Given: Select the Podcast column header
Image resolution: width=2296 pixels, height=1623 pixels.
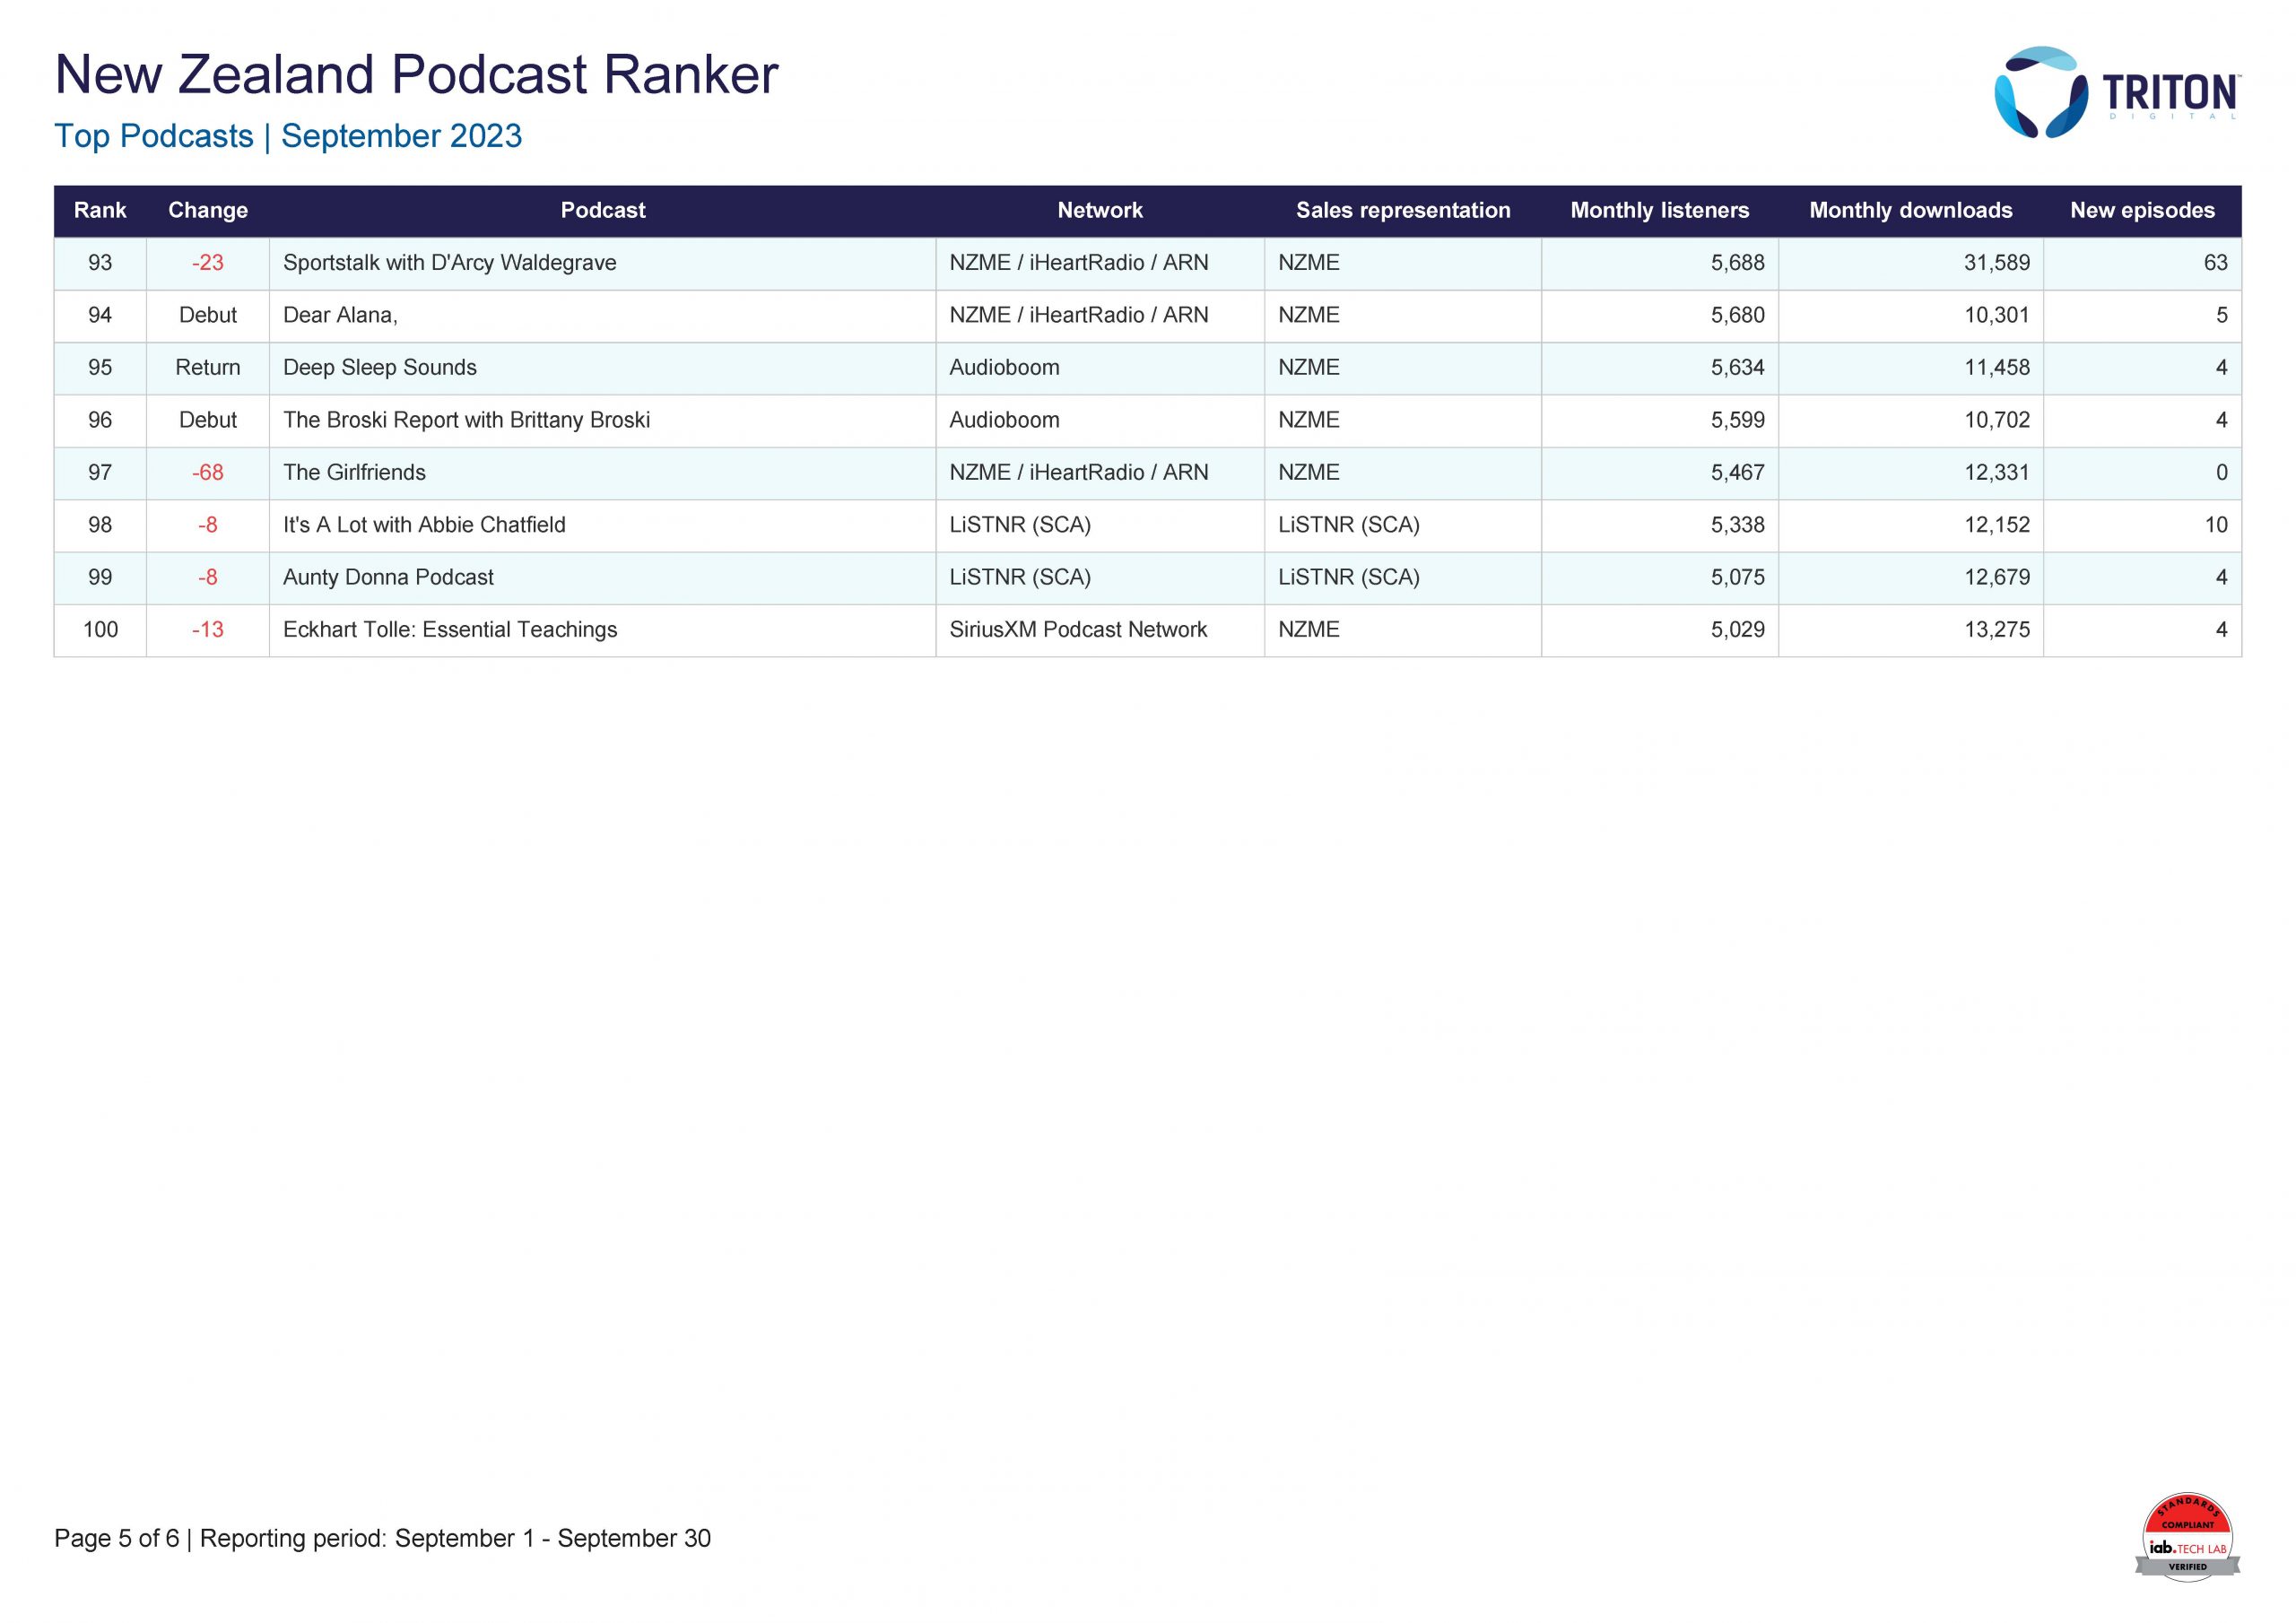Looking at the screenshot, I should point(603,210).
